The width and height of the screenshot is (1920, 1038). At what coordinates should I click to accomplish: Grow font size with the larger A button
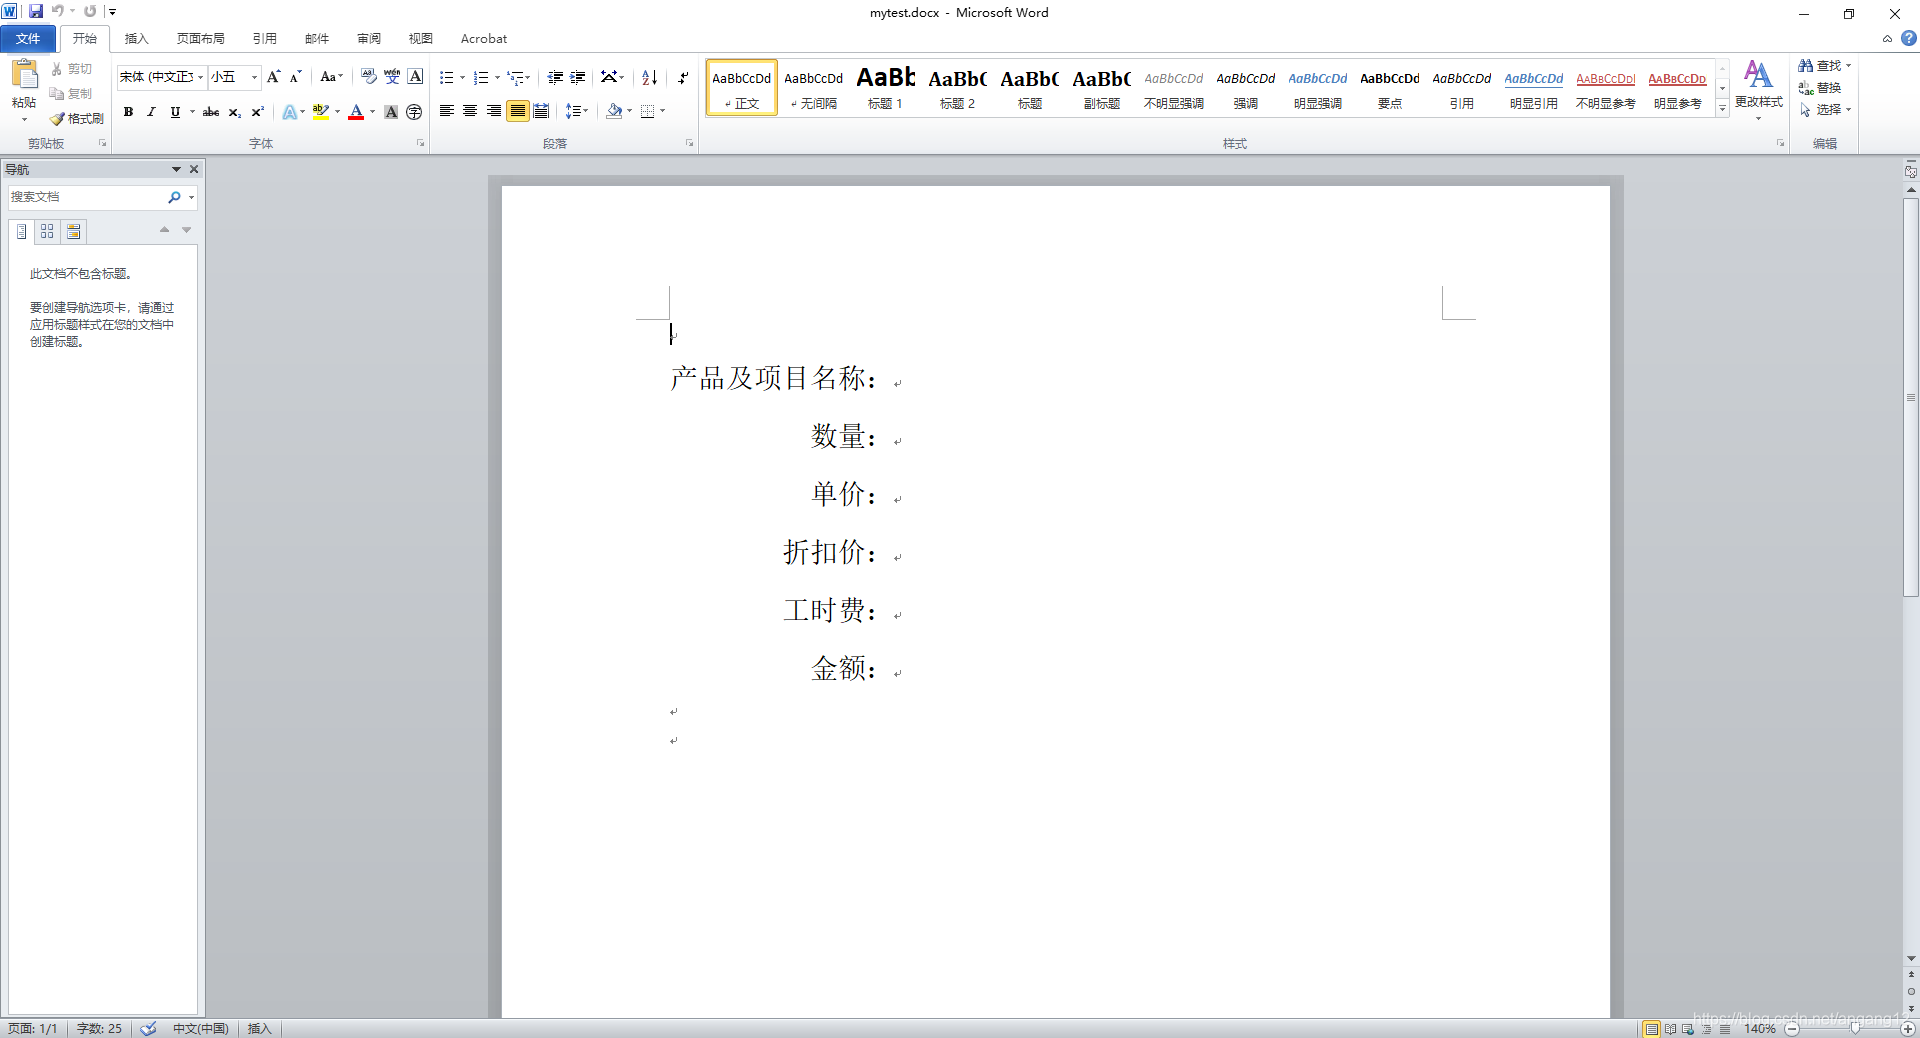click(x=273, y=77)
